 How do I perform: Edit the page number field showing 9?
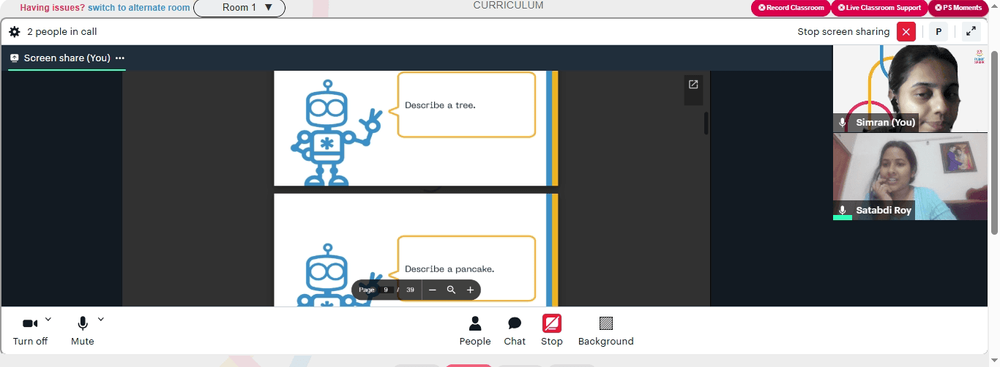pyautogui.click(x=386, y=290)
